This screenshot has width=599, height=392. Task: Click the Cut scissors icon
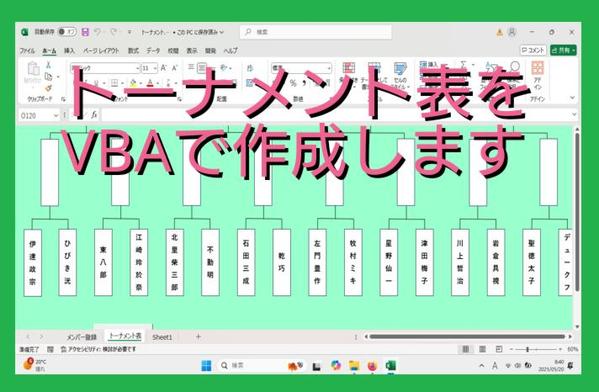pyautogui.click(x=49, y=65)
